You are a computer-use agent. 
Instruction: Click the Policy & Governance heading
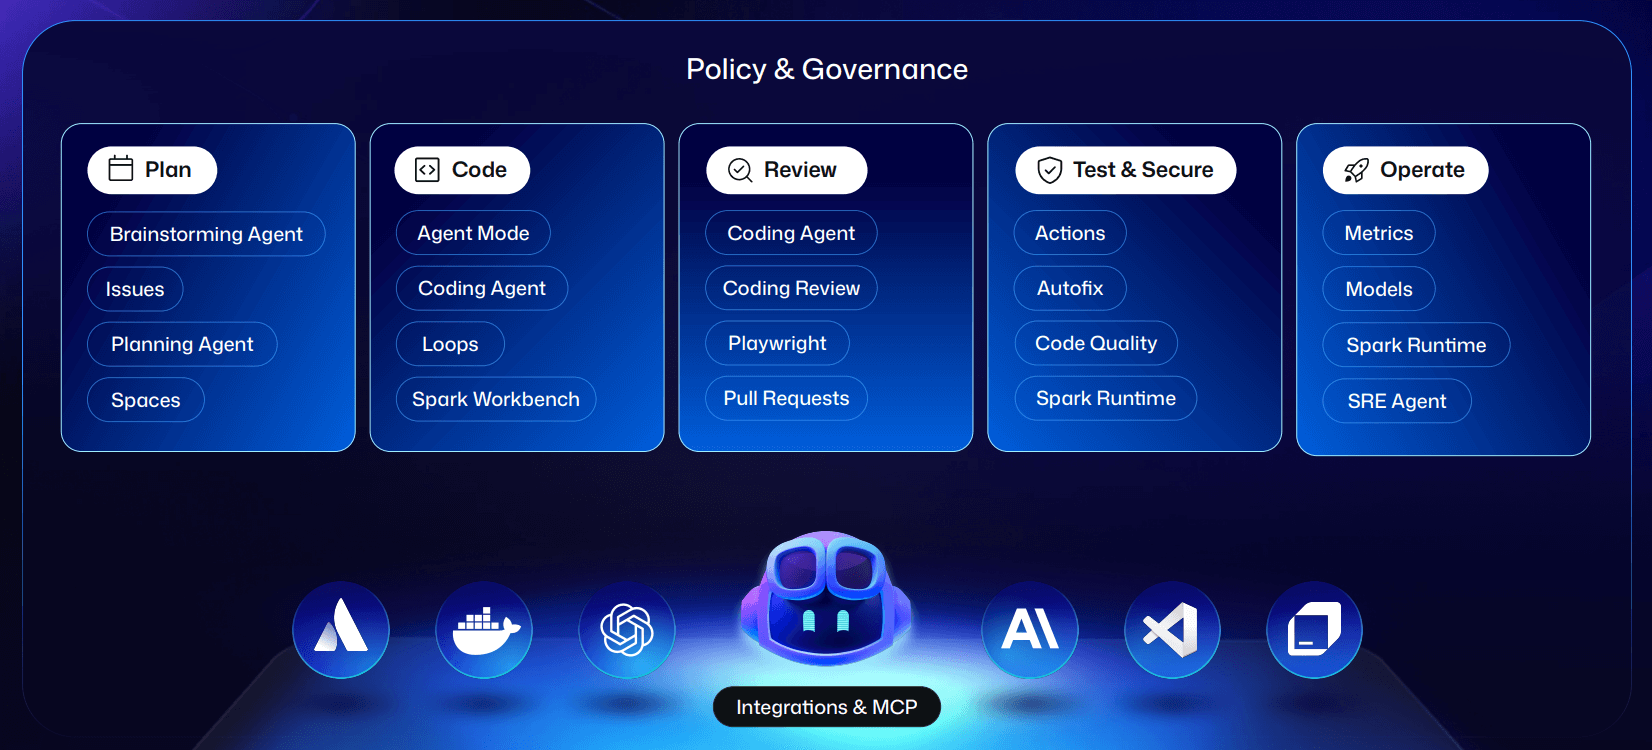click(826, 69)
